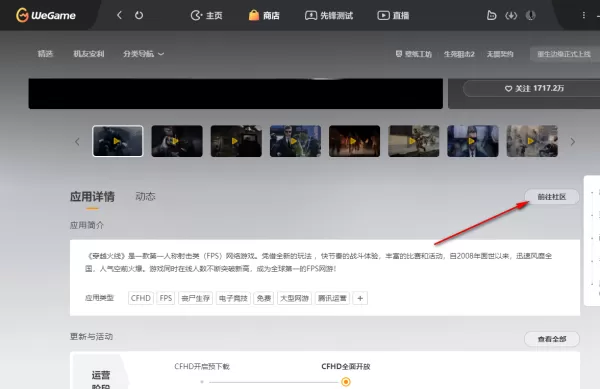Go back with the left arrow icon
600x389 pixels.
click(x=119, y=15)
